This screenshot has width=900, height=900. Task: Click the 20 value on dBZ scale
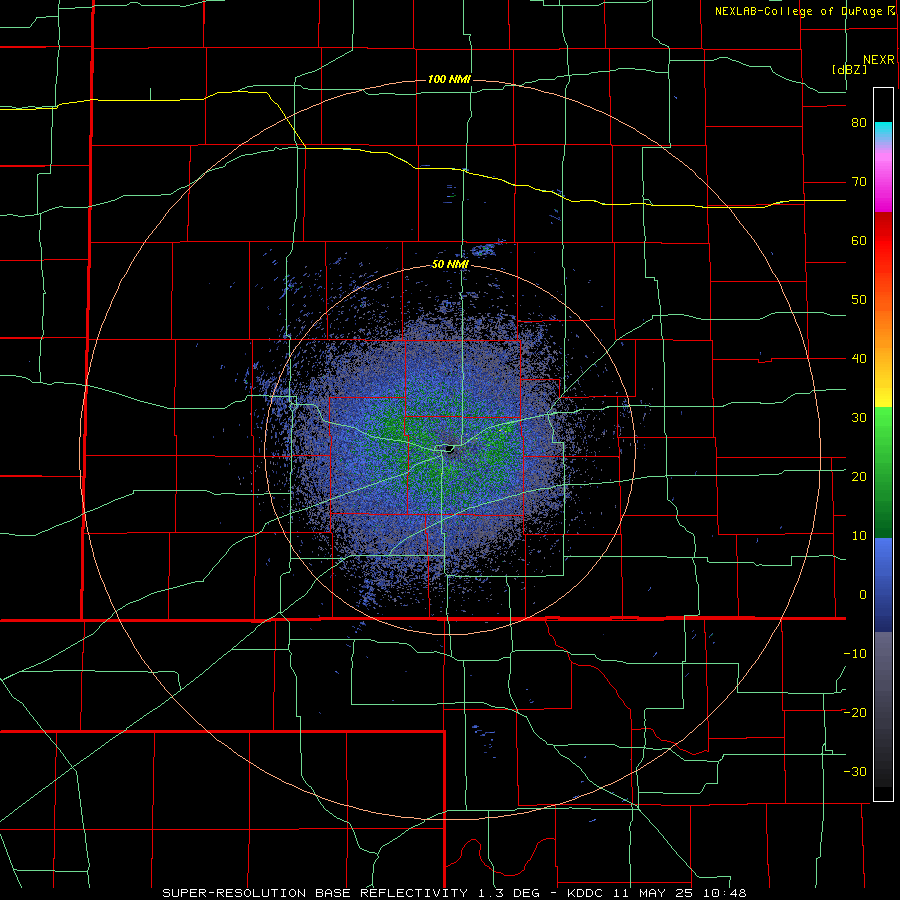[859, 476]
